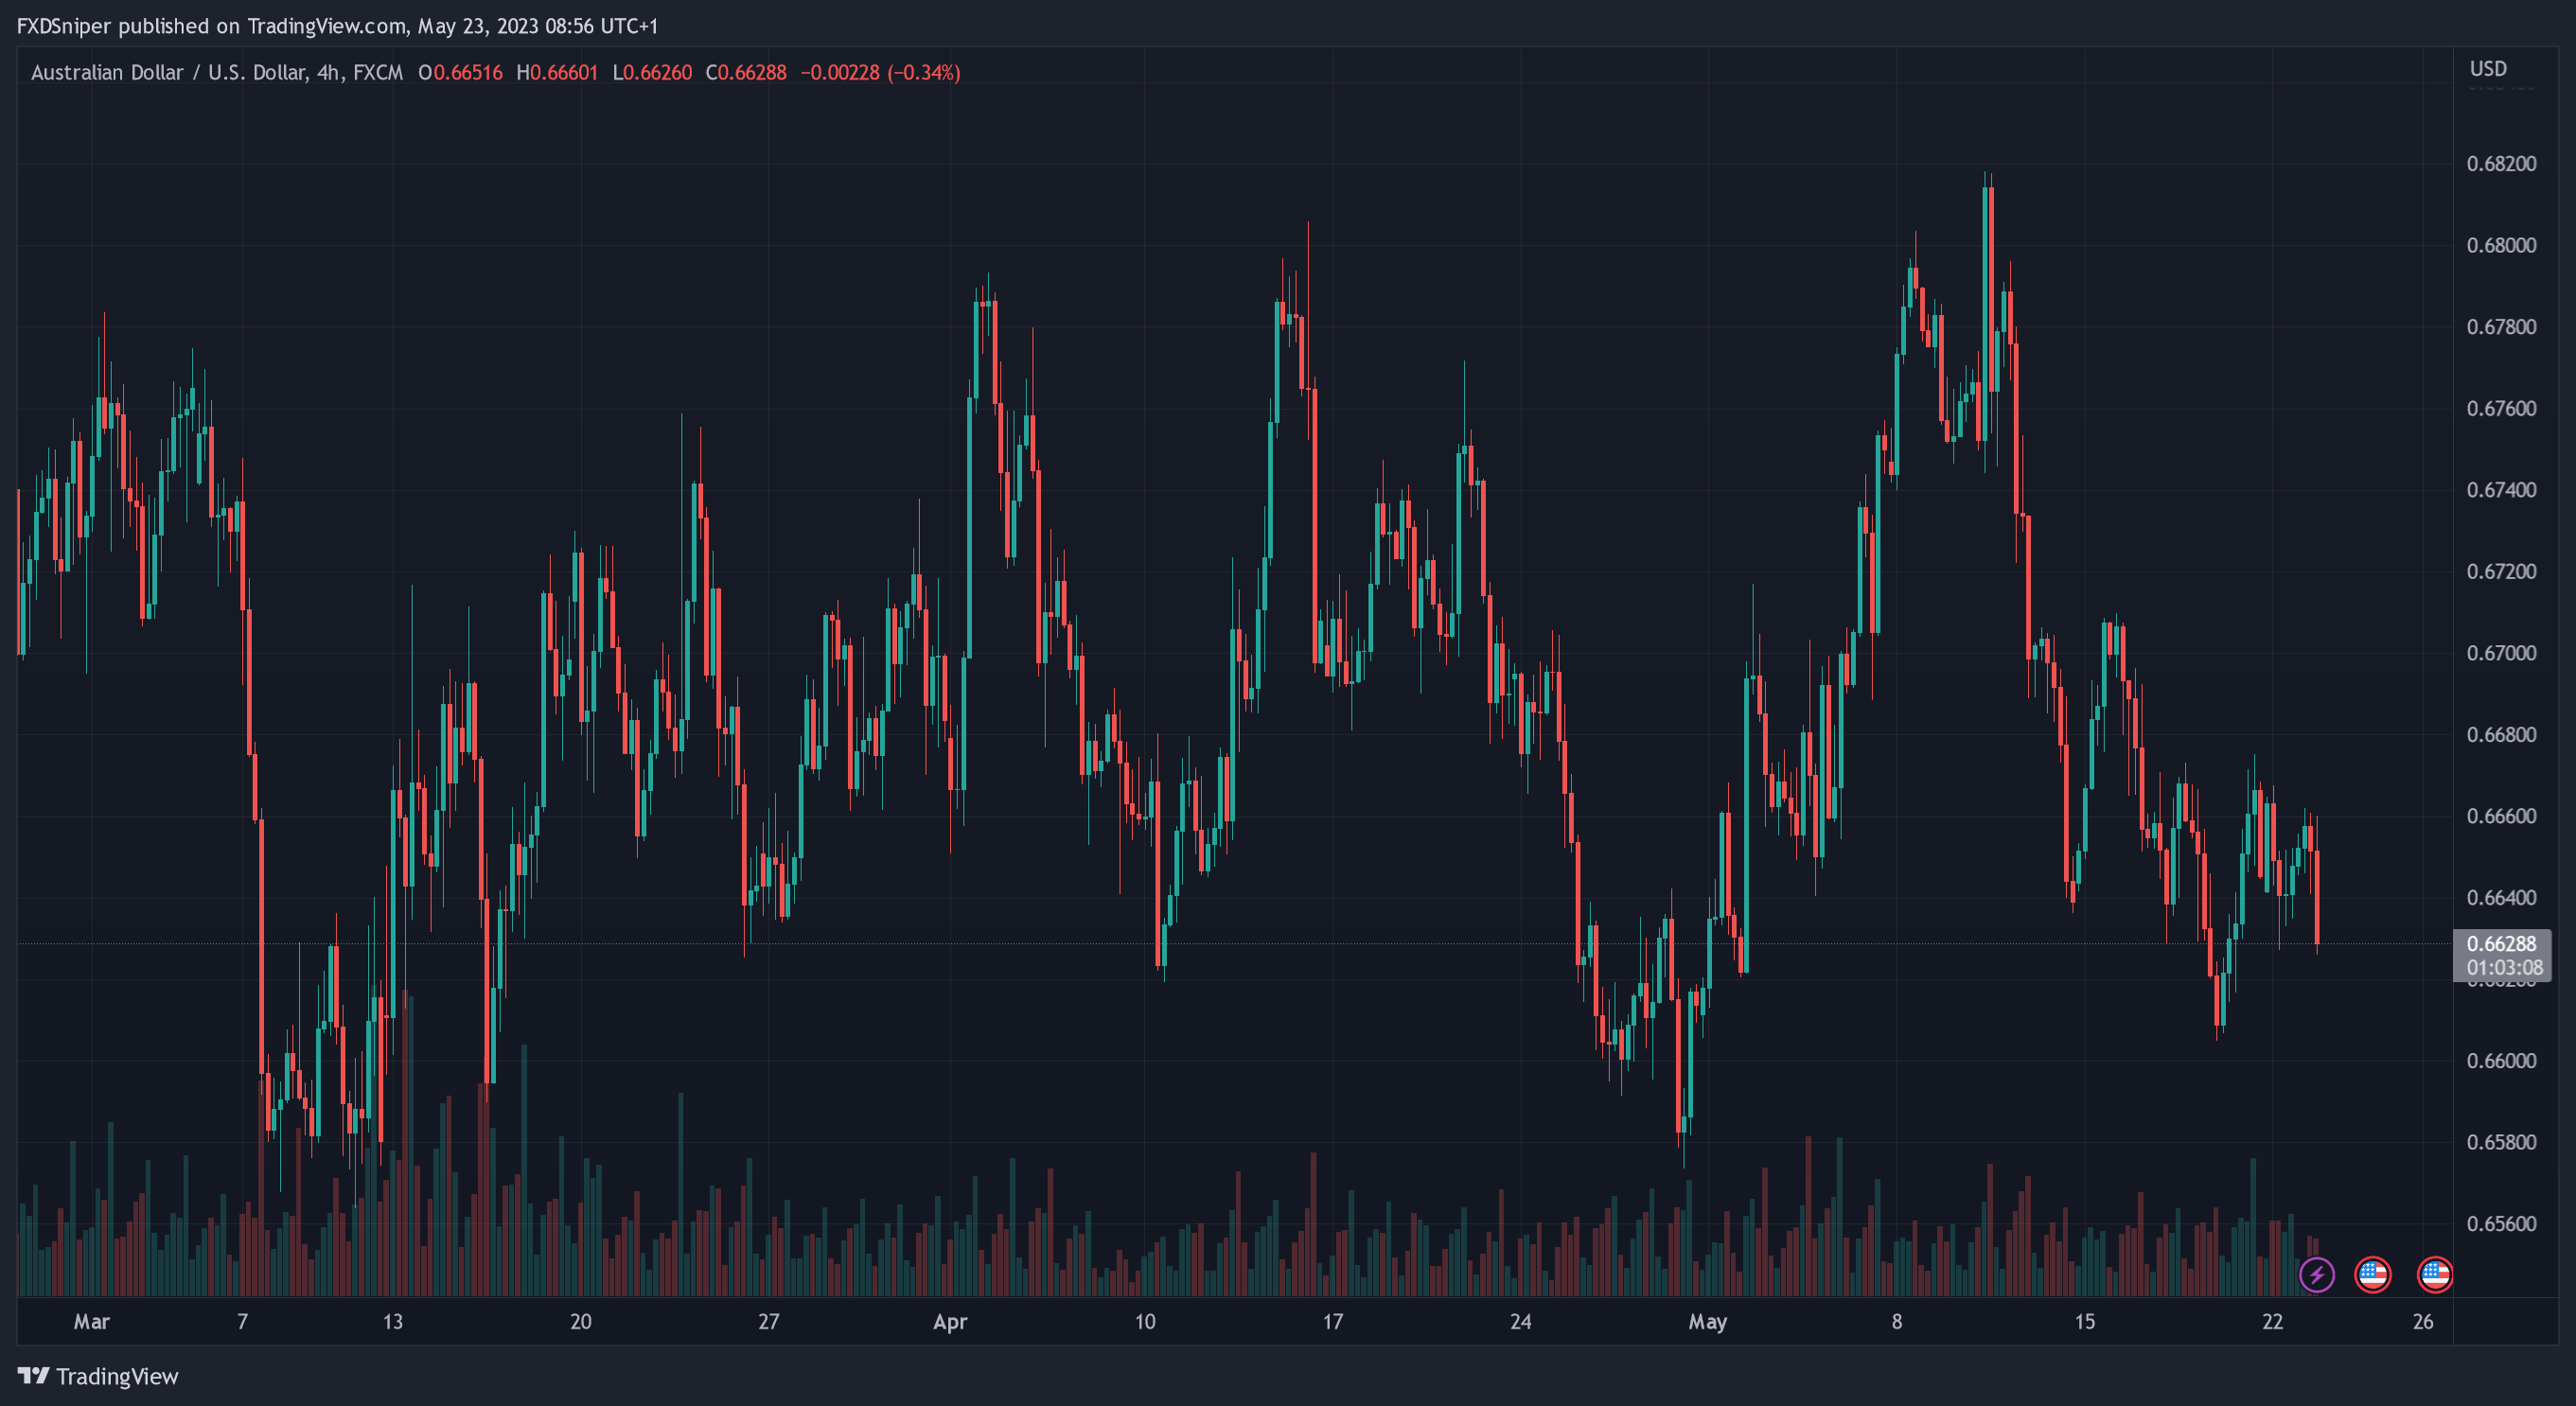Click the 0.66000 price axis label
The height and width of the screenshot is (1406, 2576).
coord(2501,1061)
